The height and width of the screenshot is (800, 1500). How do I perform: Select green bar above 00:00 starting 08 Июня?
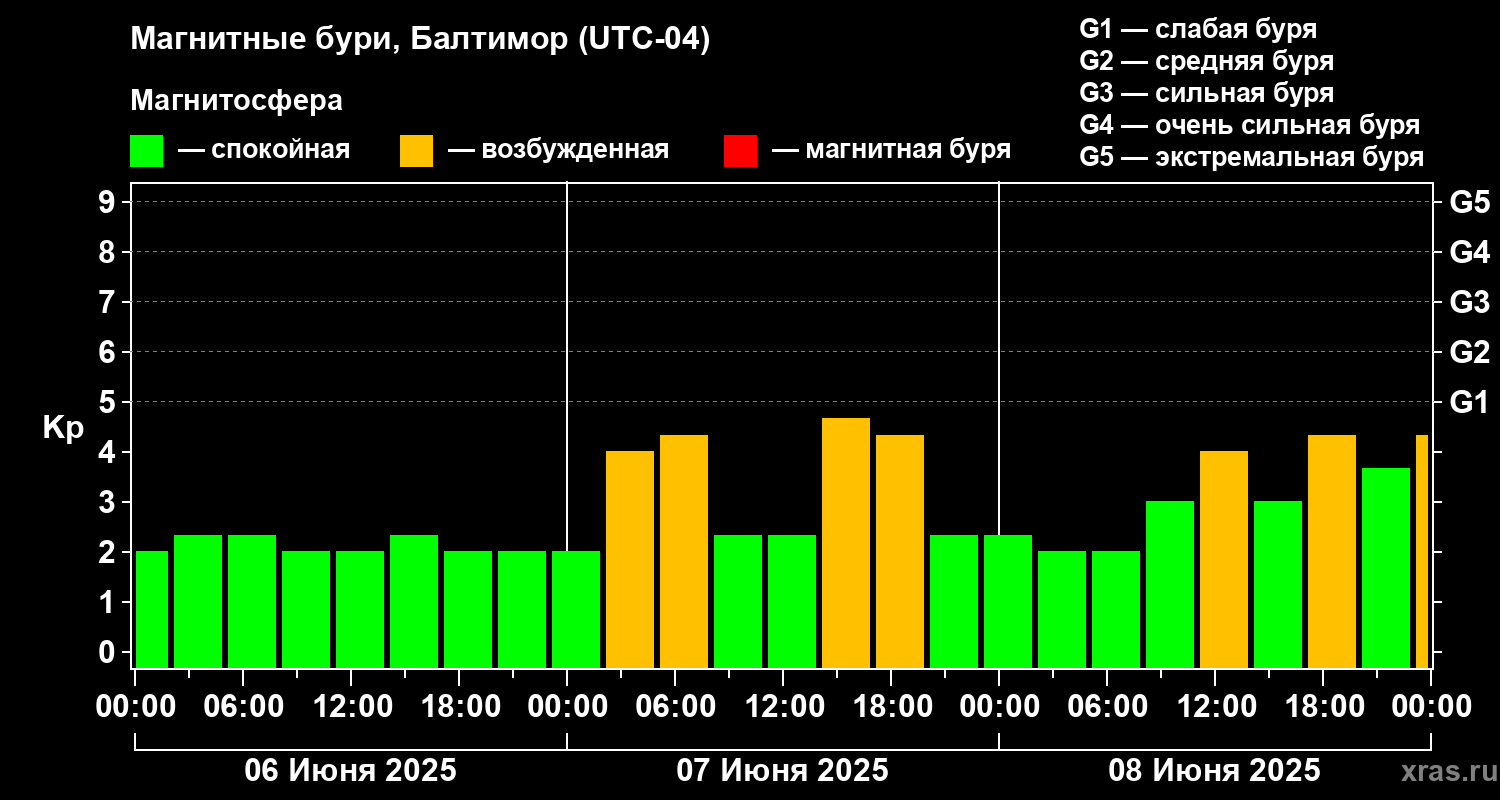1008,601
